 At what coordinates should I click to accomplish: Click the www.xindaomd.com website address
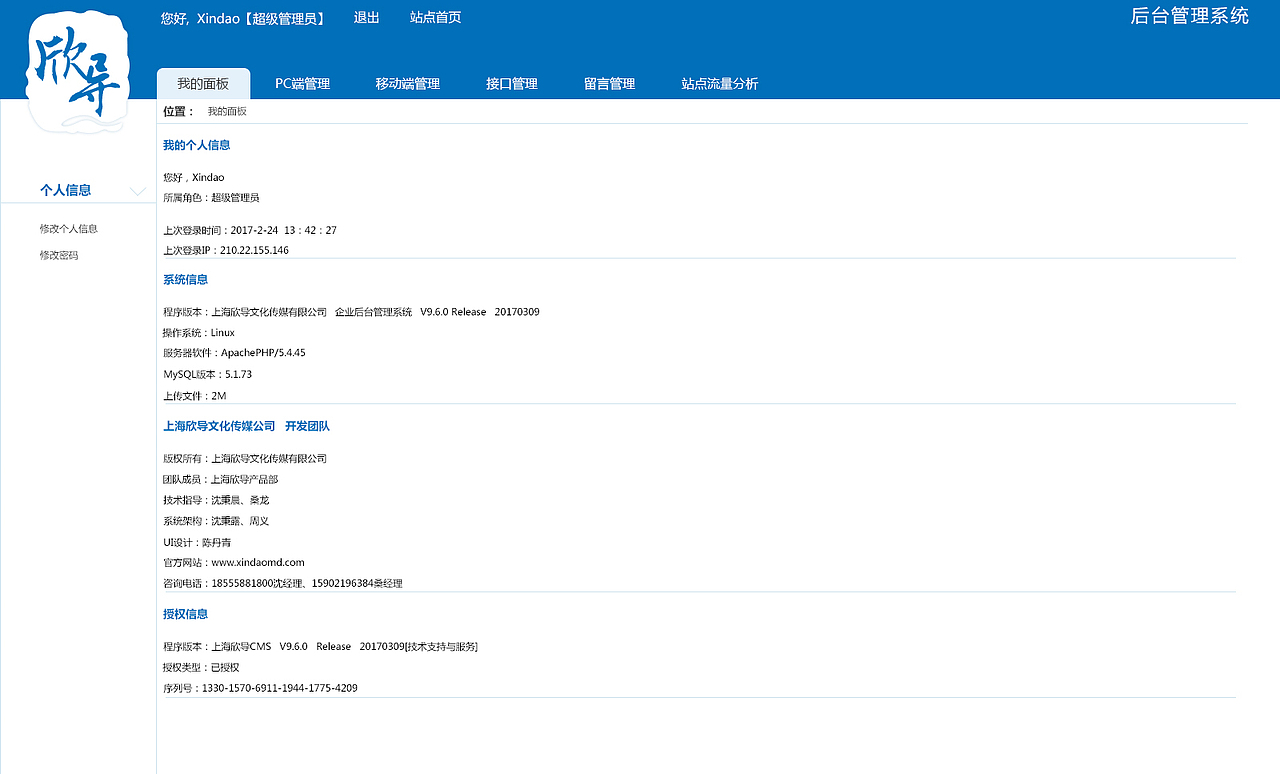point(258,563)
